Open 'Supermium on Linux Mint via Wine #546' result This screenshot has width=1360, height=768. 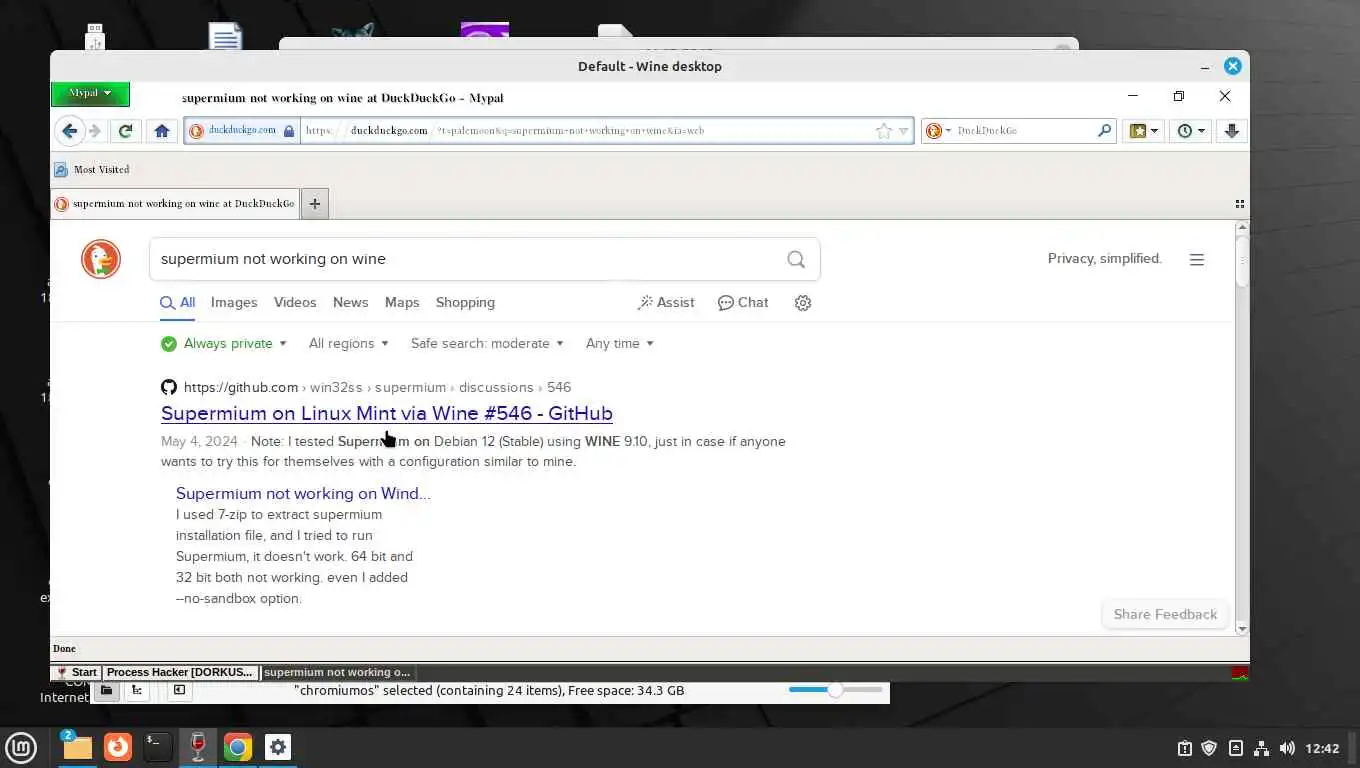pyautogui.click(x=387, y=413)
